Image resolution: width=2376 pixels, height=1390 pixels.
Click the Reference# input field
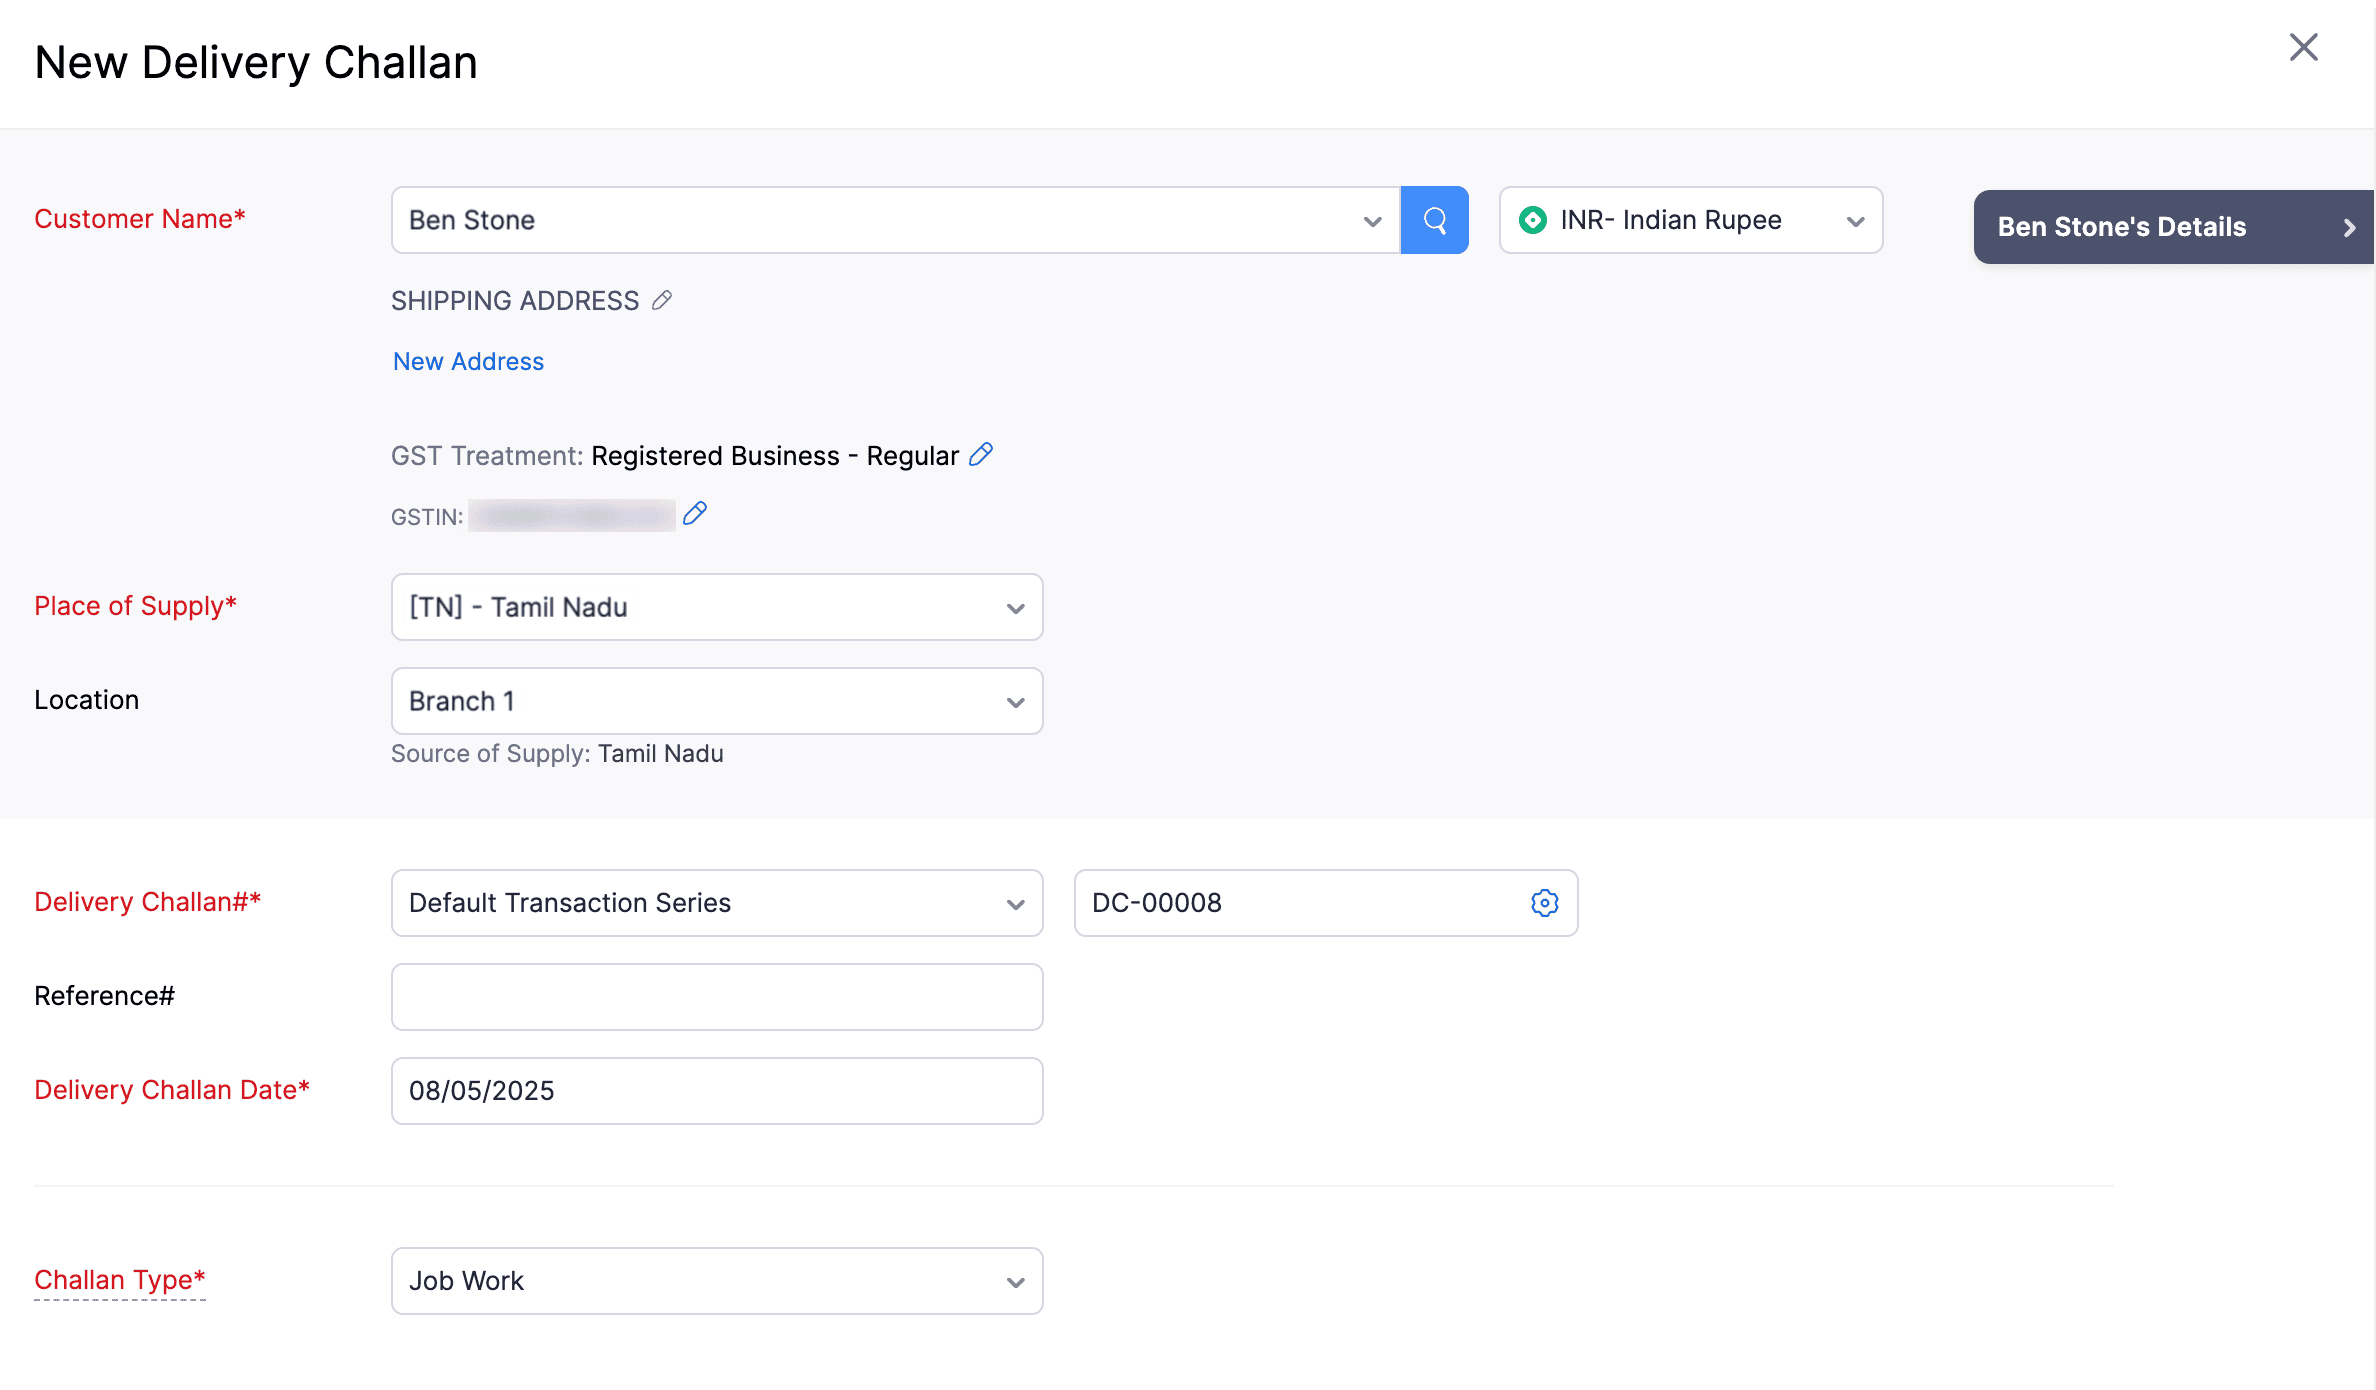(716, 997)
